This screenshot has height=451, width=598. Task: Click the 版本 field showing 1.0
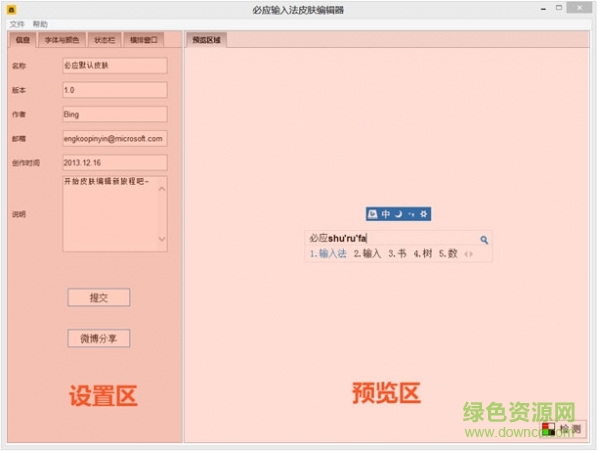115,90
